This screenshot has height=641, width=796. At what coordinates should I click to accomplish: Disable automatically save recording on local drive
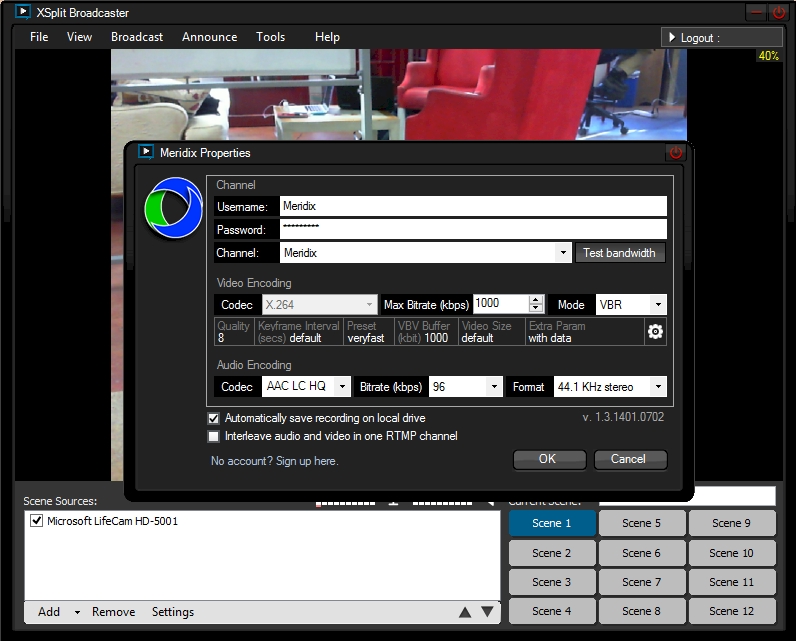click(213, 418)
